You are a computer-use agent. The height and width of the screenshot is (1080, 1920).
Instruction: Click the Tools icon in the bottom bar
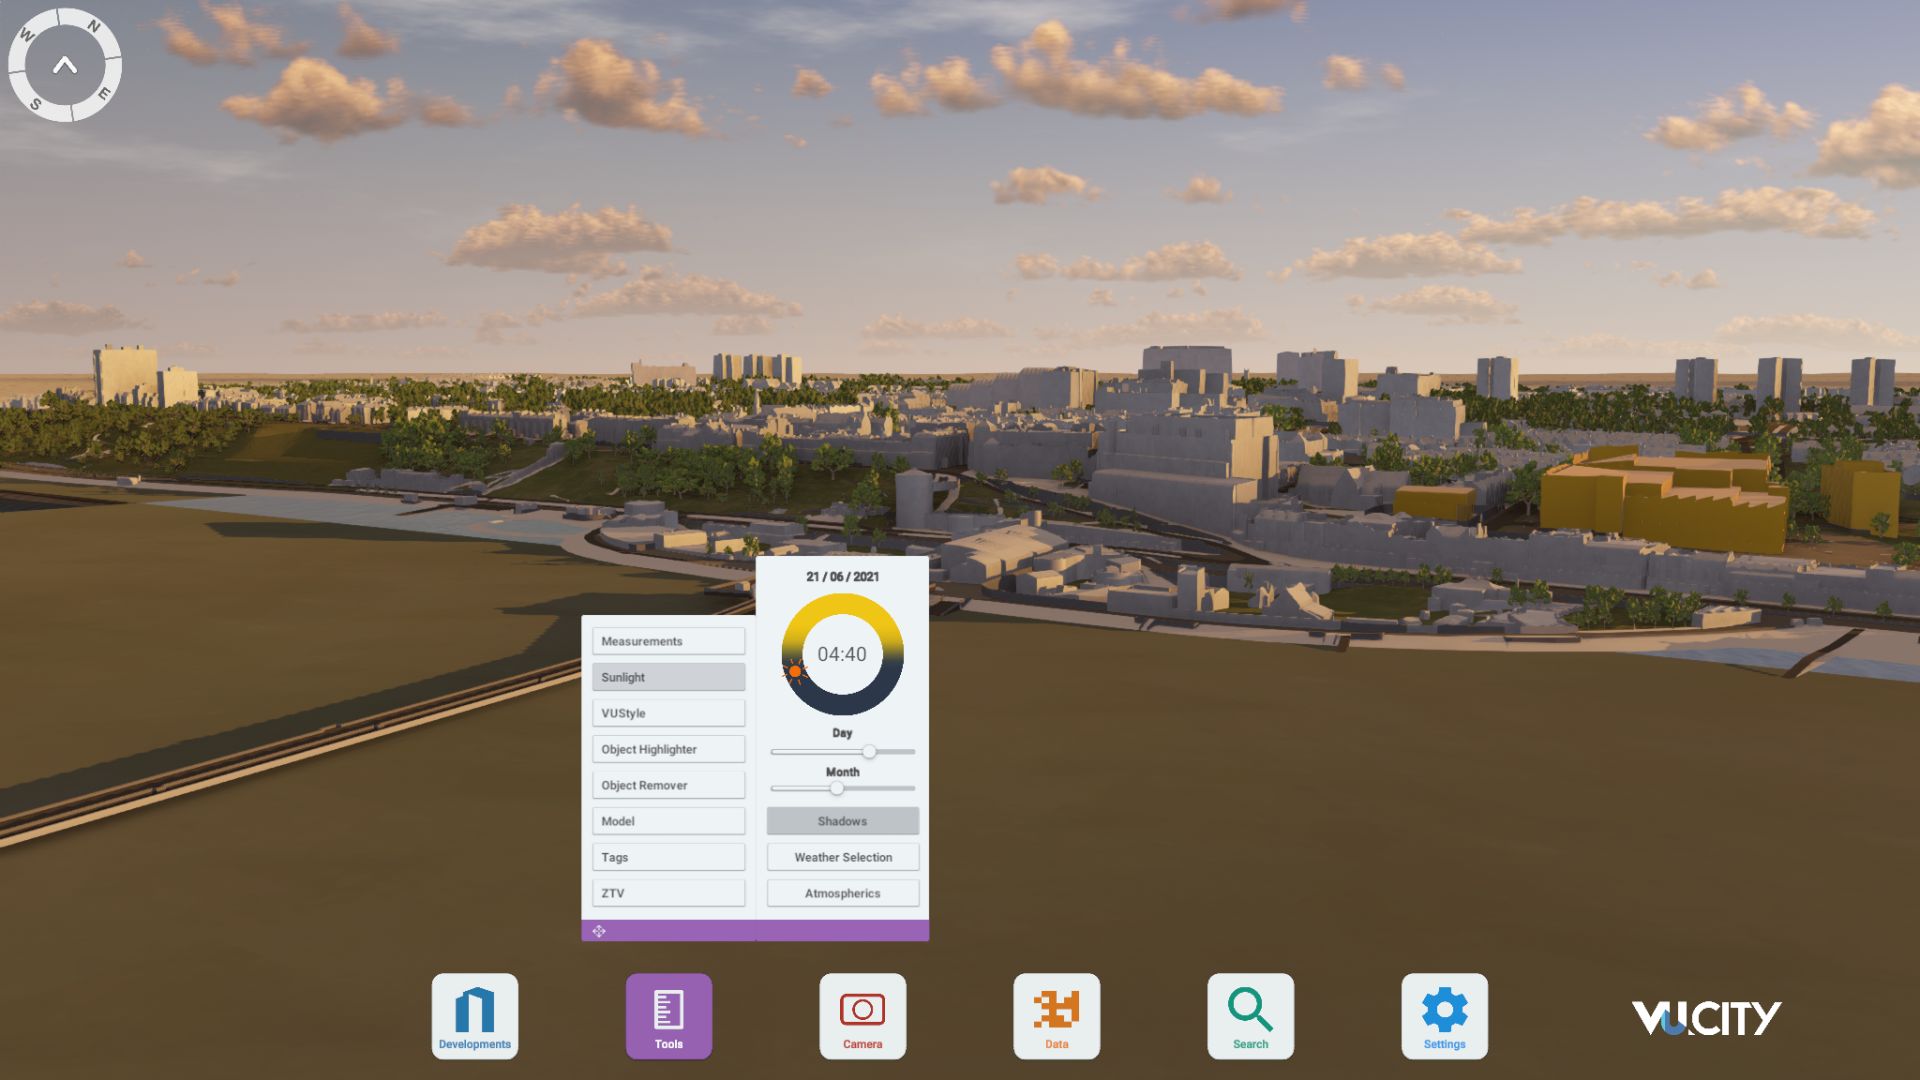[x=668, y=1015]
